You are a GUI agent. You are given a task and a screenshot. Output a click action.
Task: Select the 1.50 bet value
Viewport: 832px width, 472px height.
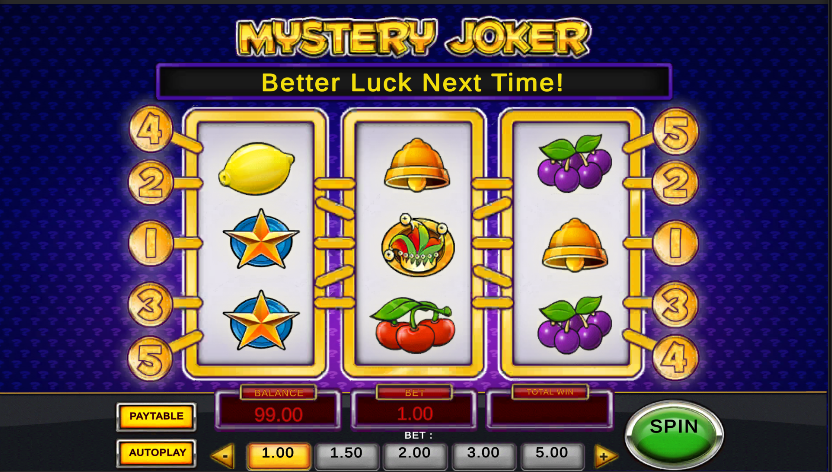click(x=346, y=454)
